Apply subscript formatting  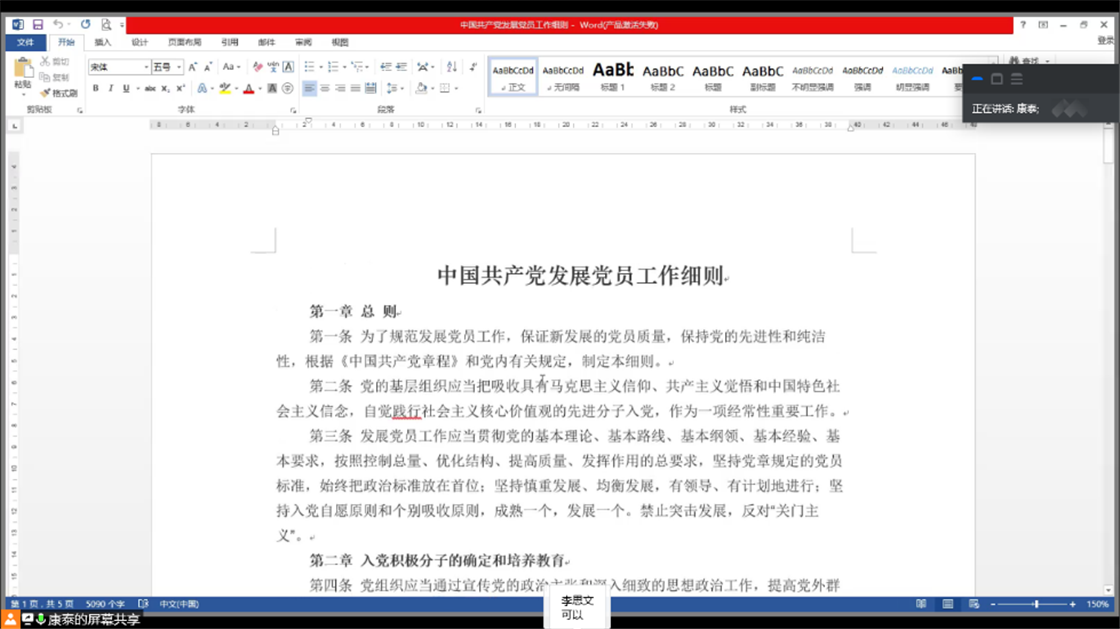click(165, 89)
